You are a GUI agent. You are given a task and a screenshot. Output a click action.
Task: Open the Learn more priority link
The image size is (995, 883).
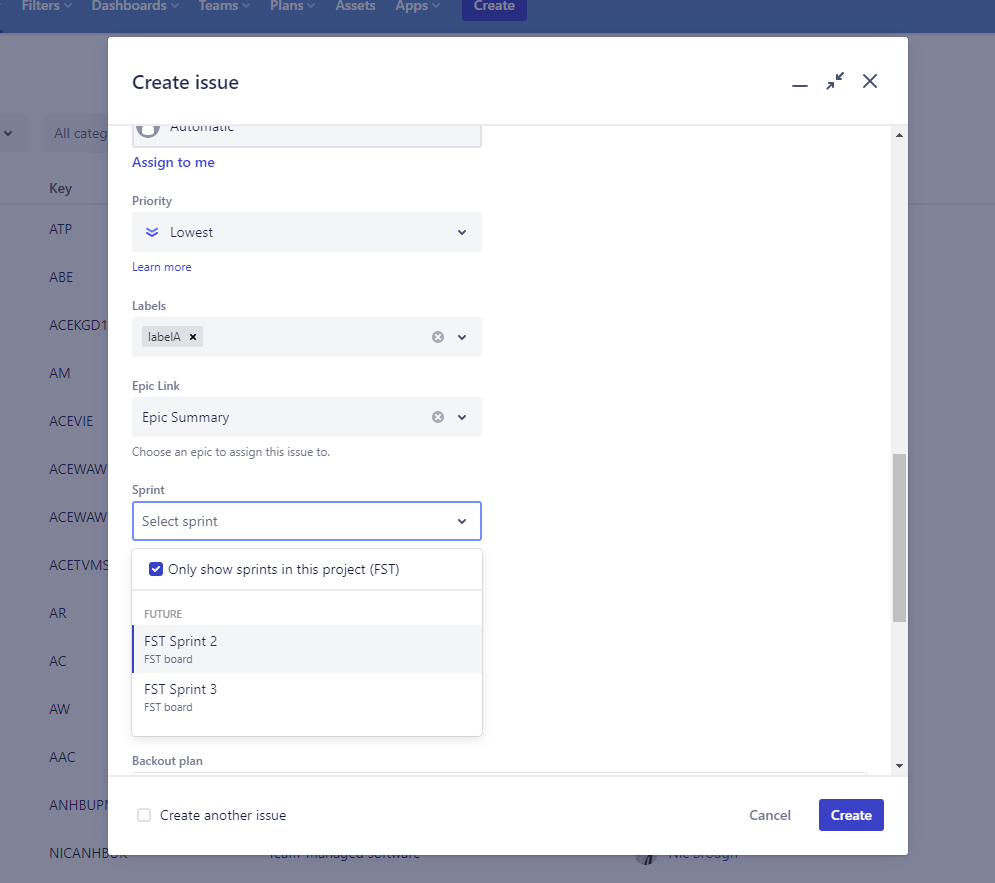162,267
